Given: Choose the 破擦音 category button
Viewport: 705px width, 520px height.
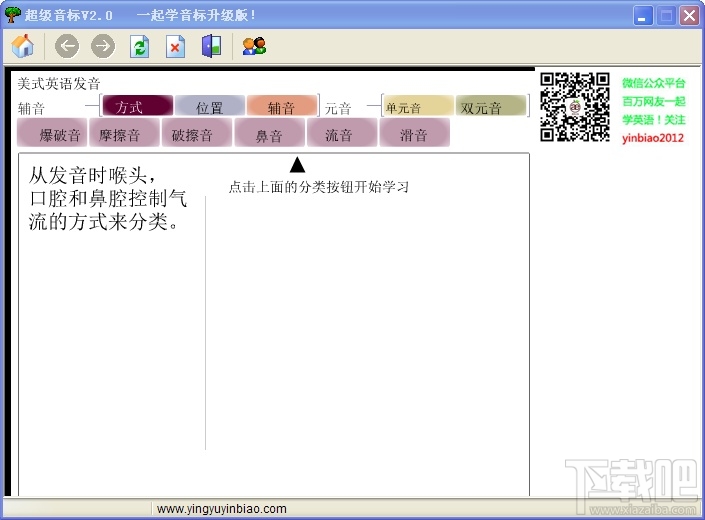Looking at the screenshot, I should (x=197, y=133).
